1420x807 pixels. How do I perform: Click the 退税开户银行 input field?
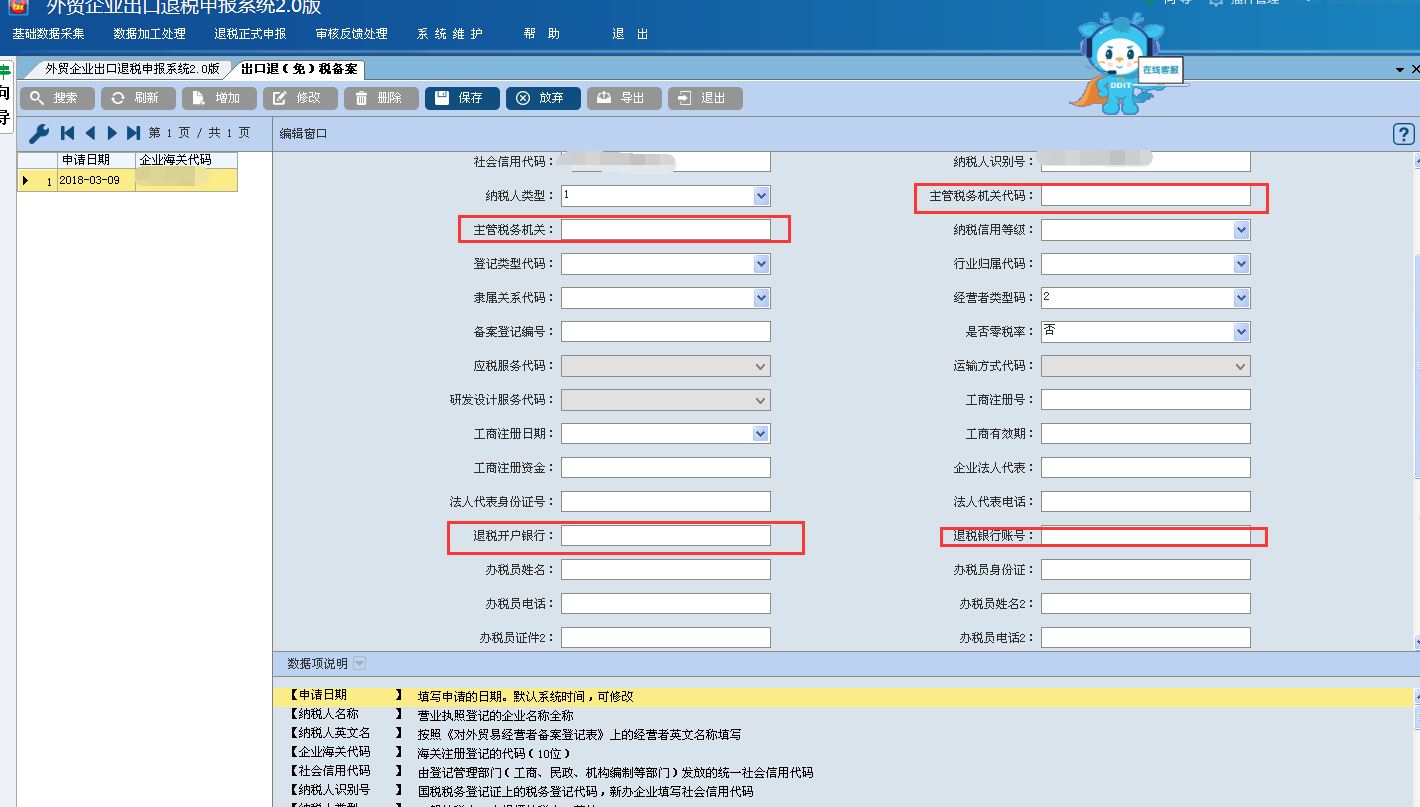(x=665, y=536)
